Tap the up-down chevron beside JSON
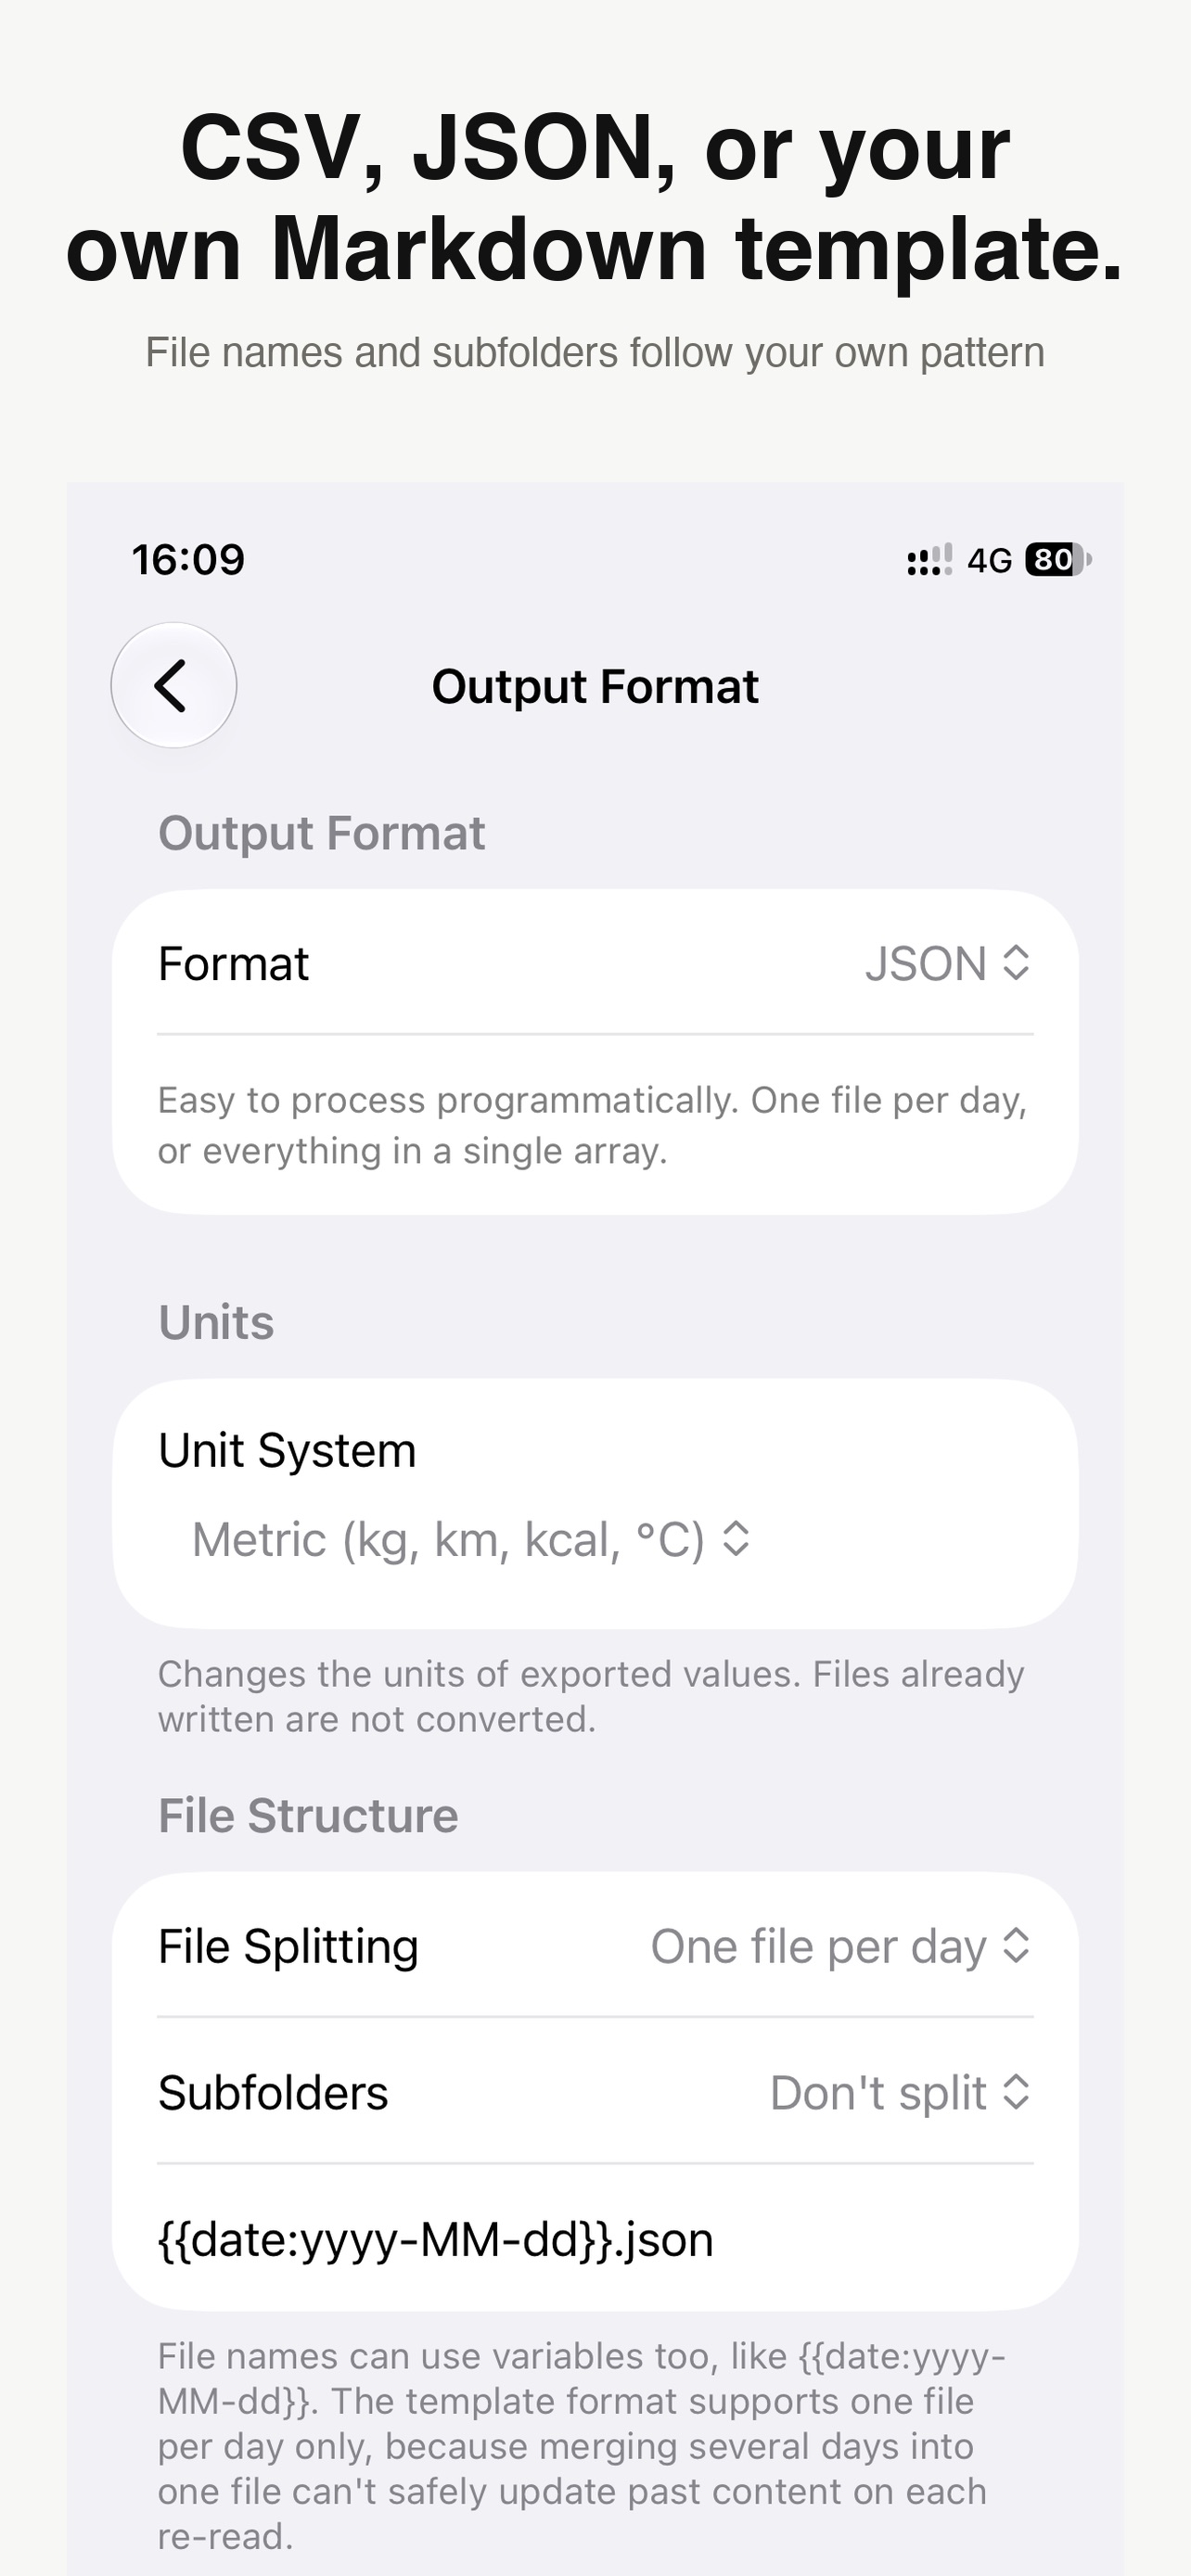 (x=1016, y=963)
